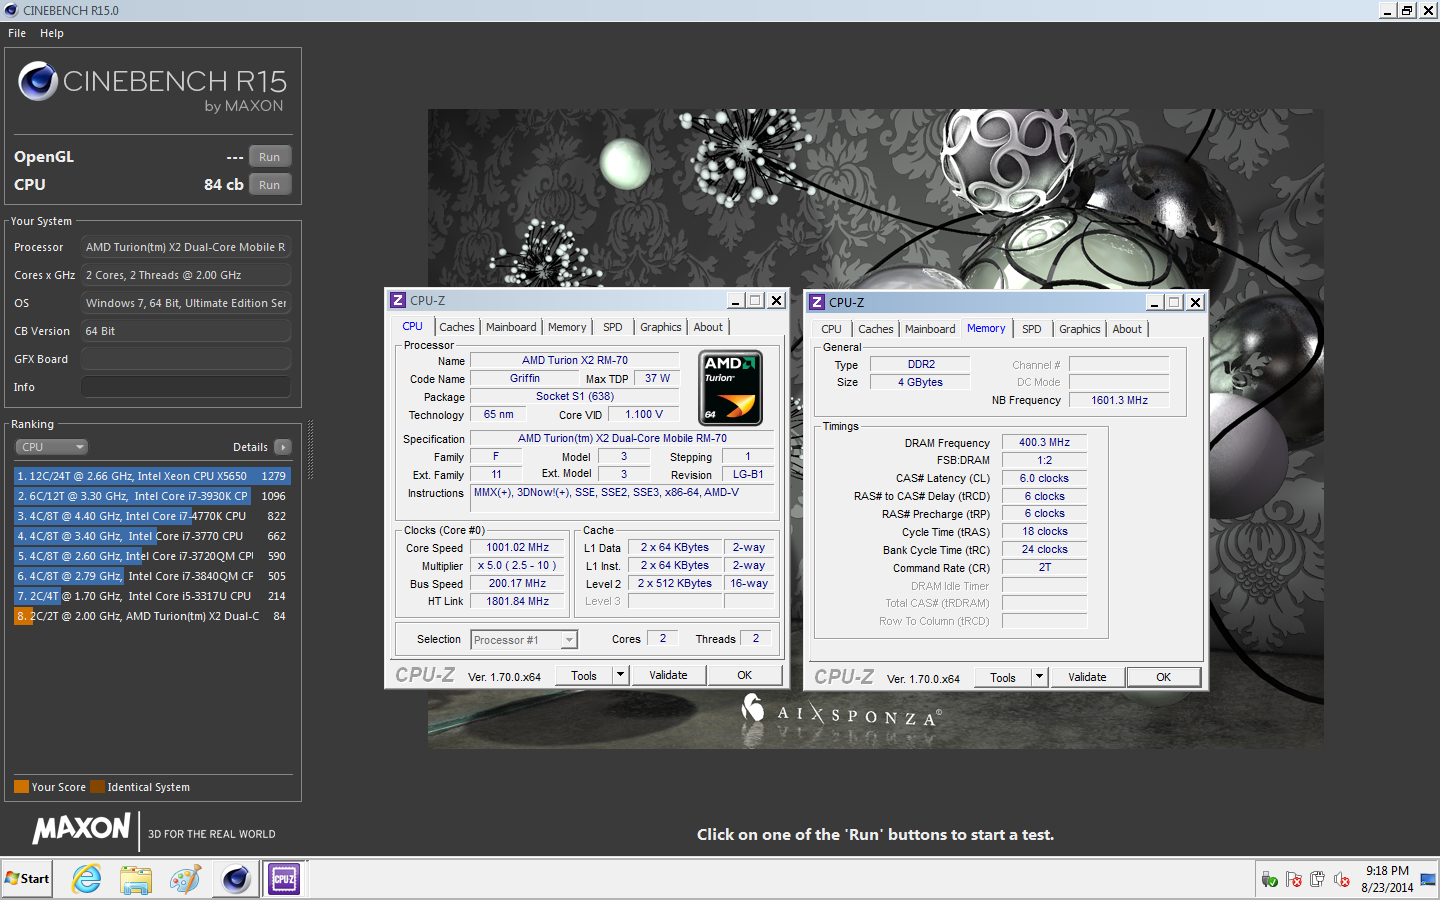Expand the ranking Details arrow
Viewport: 1440px width, 900px height.
283,447
